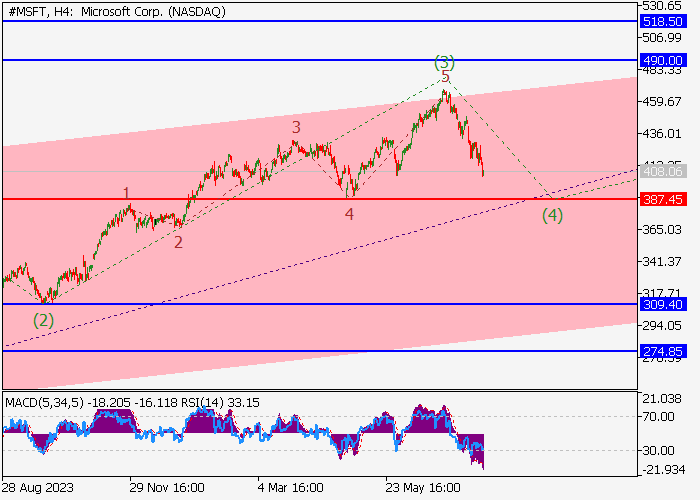This screenshot has width=700, height=500.
Task: Click red wave label 1
Action: pos(126,193)
